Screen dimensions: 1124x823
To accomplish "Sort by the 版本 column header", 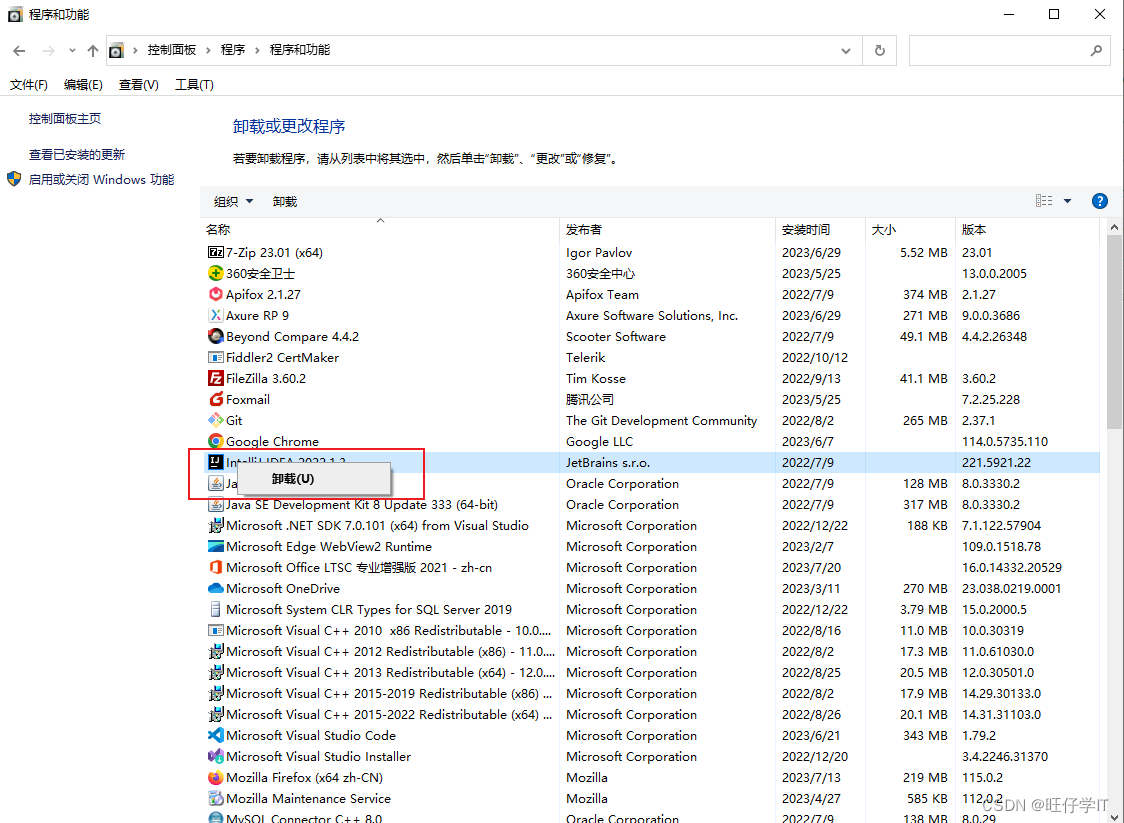I will (1027, 229).
